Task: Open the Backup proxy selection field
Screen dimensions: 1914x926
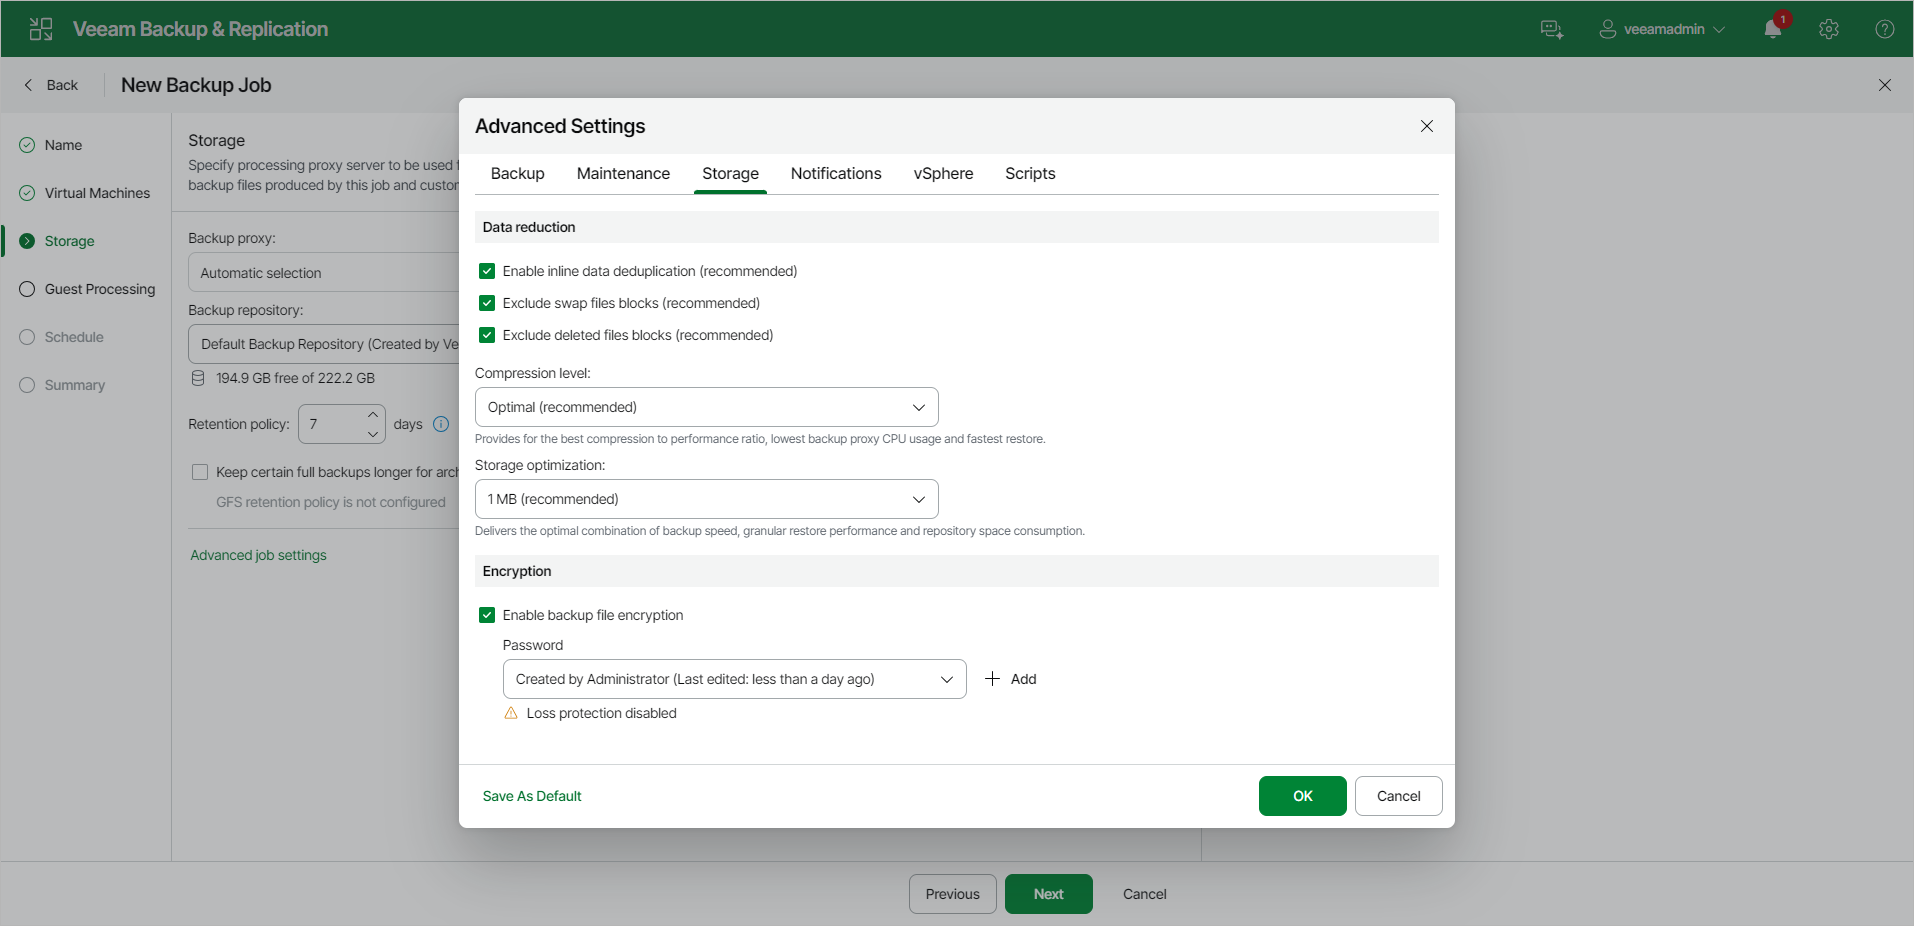Action: [324, 272]
